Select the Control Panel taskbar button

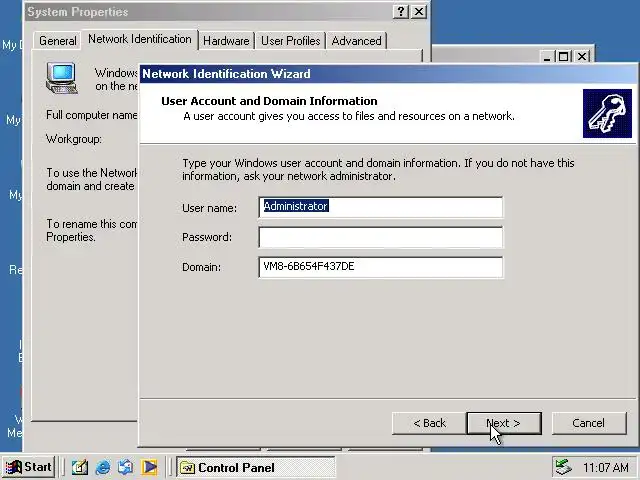(x=256, y=467)
